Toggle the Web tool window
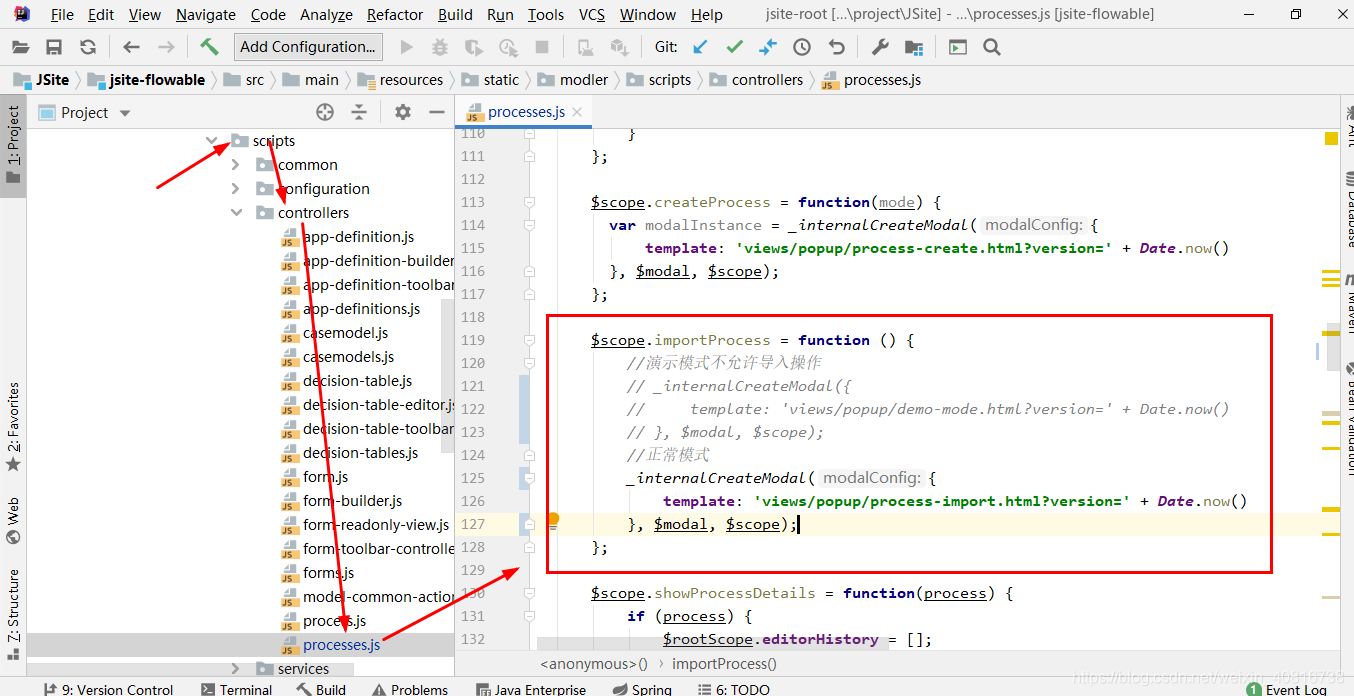1354x696 pixels. point(13,520)
